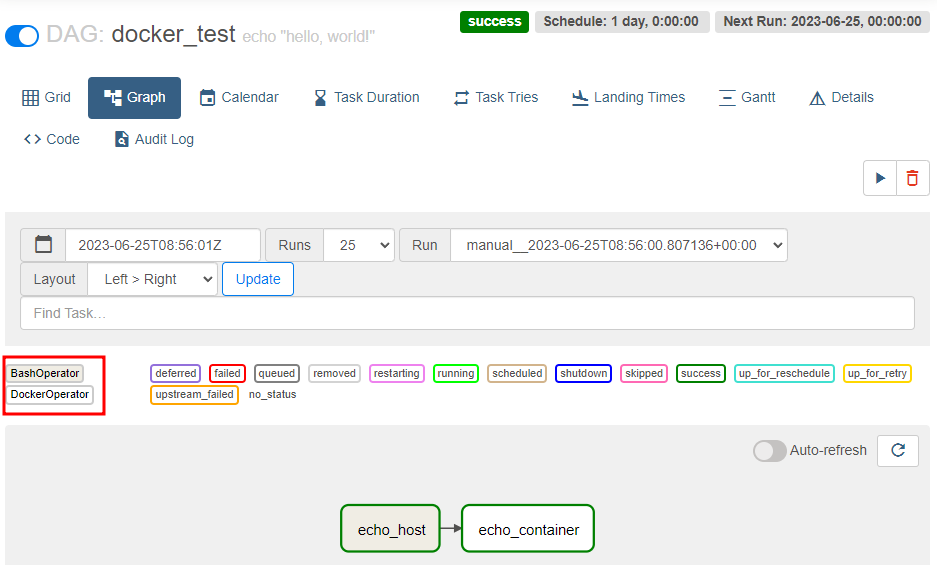This screenshot has height=565, width=937.
Task: Click the skipped status legend
Action: click(644, 373)
